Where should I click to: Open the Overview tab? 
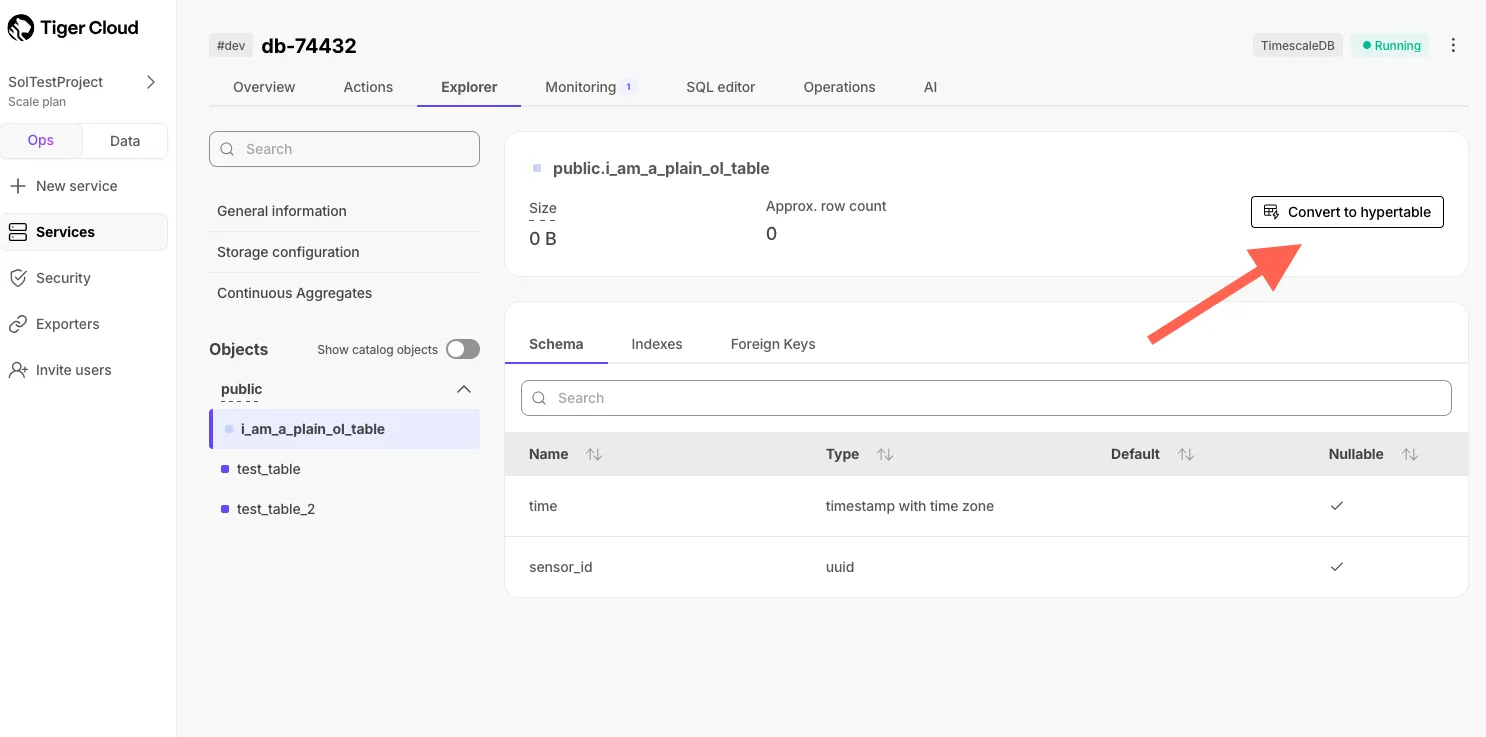pyautogui.click(x=264, y=87)
